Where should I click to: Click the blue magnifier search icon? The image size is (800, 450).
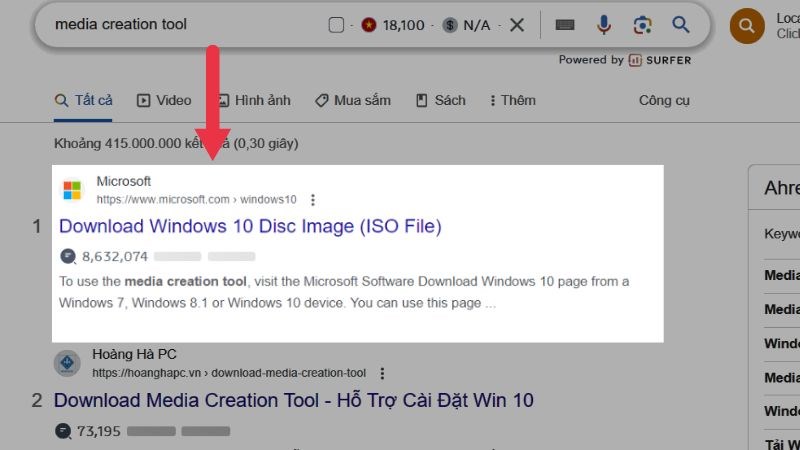pyautogui.click(x=681, y=24)
